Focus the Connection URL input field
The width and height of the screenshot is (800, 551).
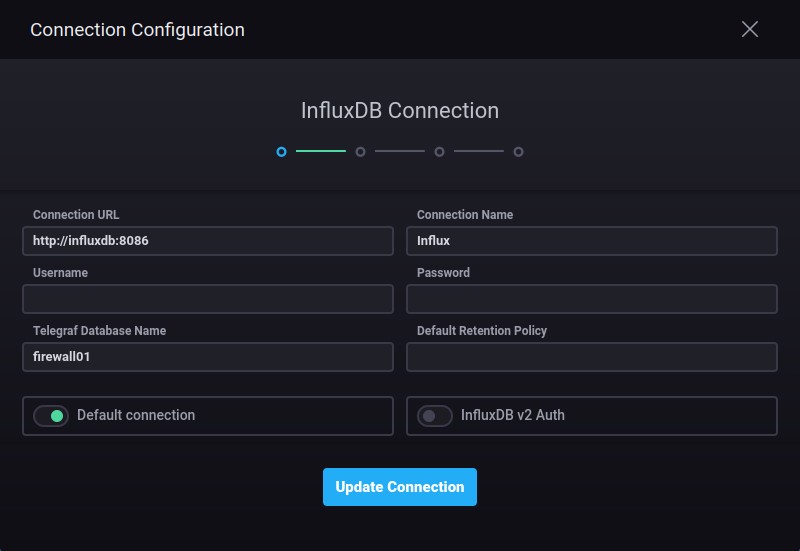click(208, 241)
